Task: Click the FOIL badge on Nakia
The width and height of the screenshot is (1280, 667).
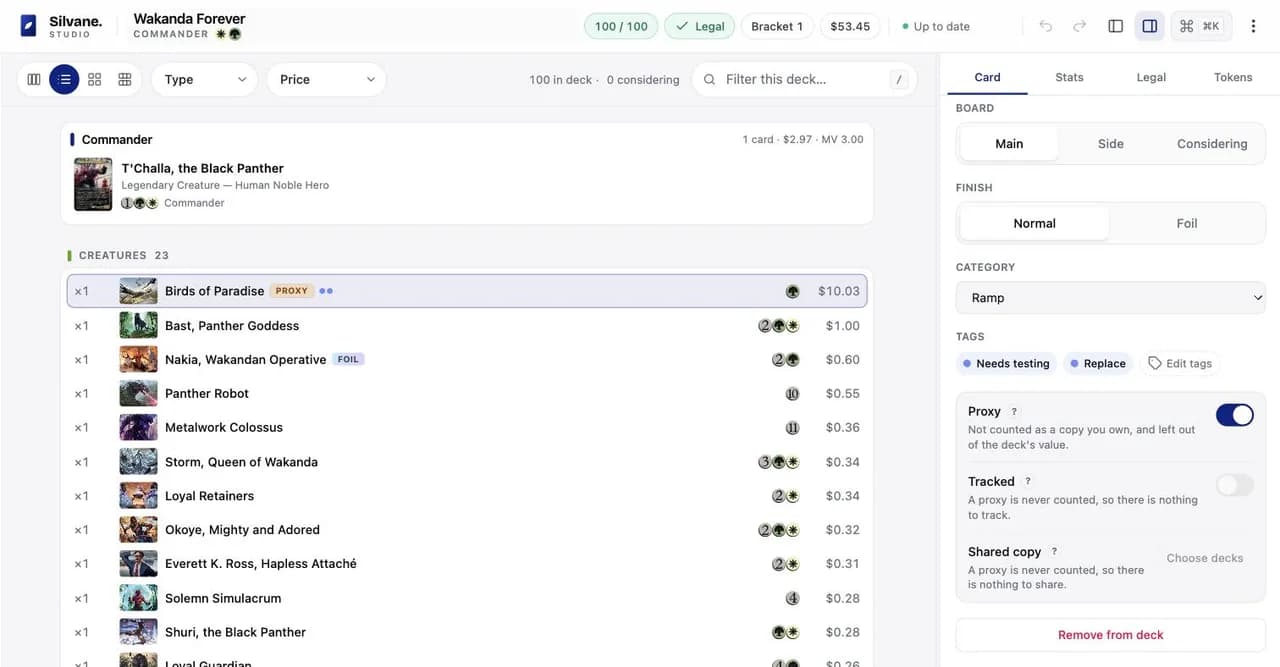Action: (348, 359)
